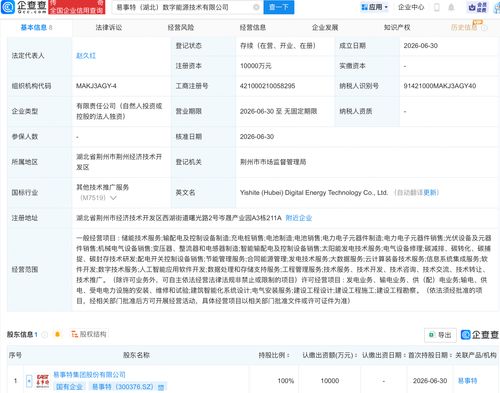Select the 100% shareholding value
Image resolution: width=500 pixels, height=393 pixels.
point(286,381)
